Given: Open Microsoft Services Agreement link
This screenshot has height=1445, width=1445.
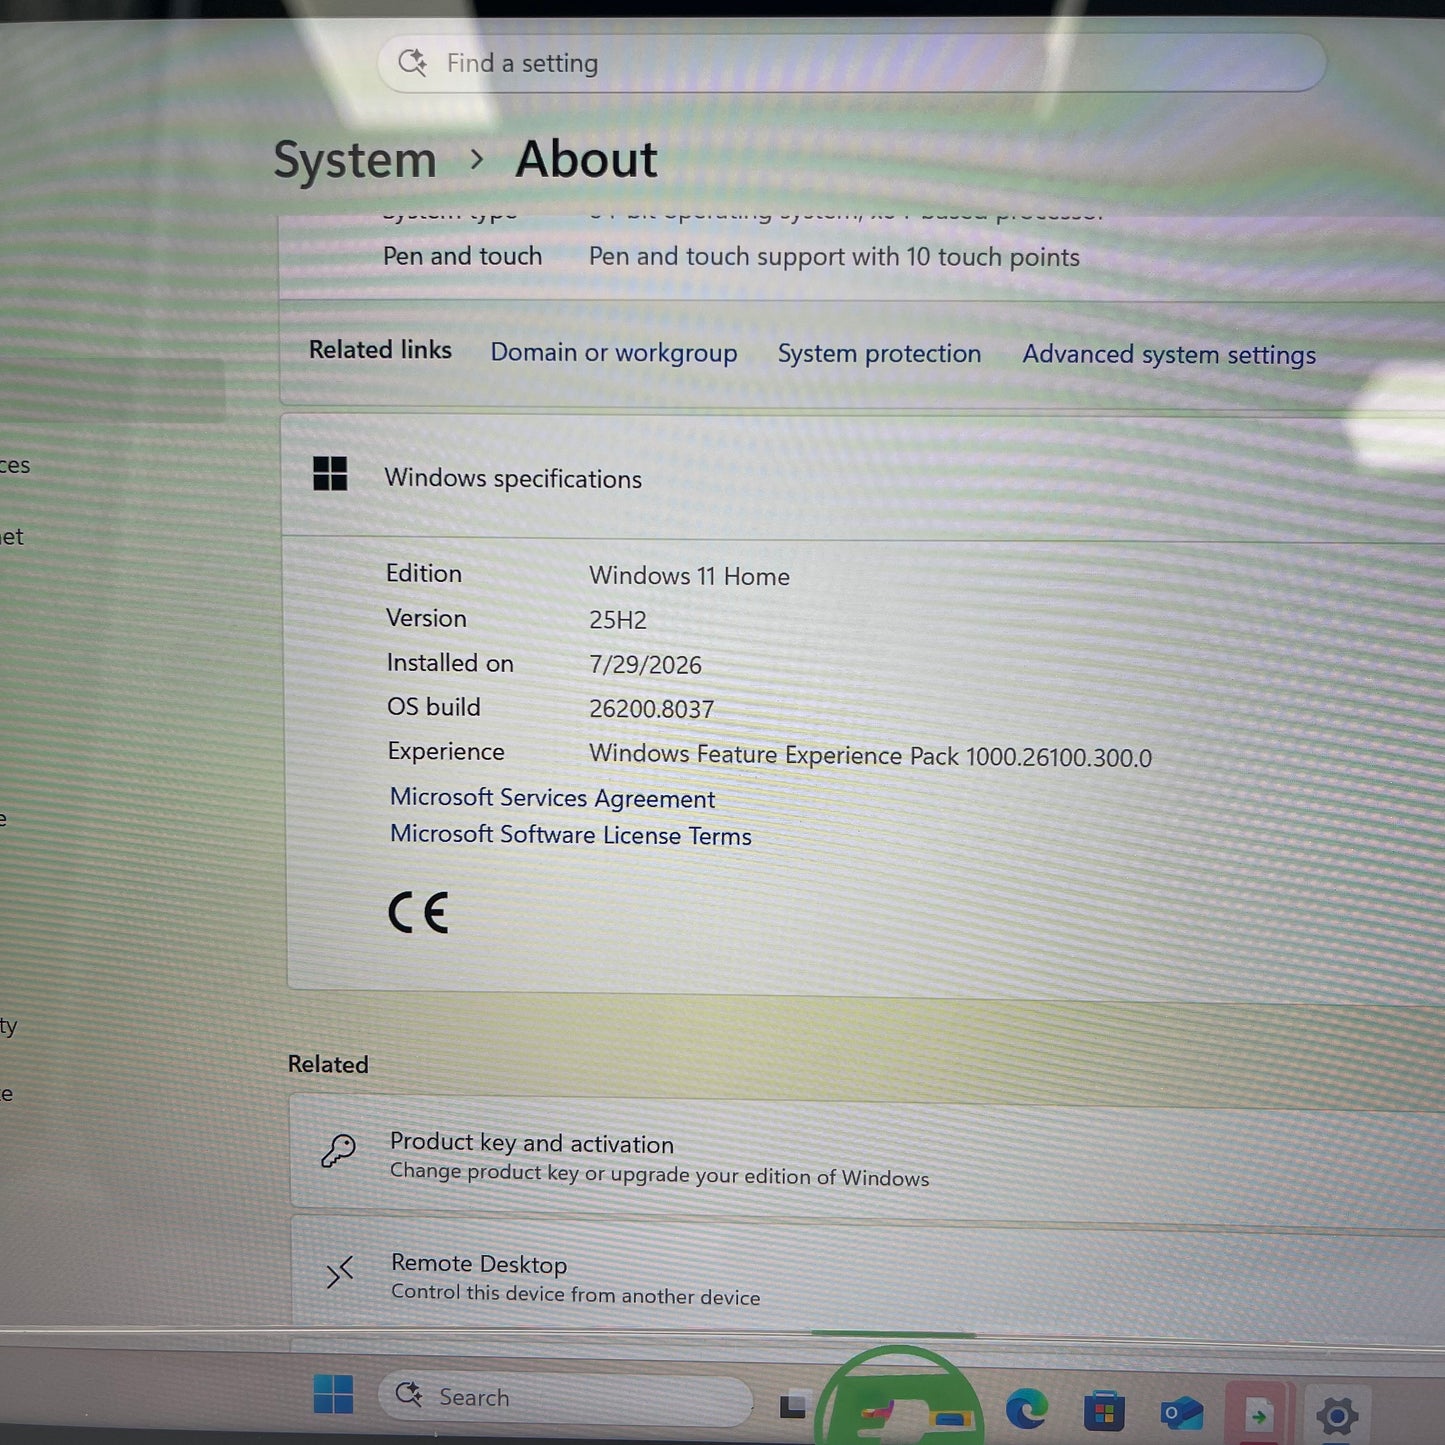Looking at the screenshot, I should [552, 798].
